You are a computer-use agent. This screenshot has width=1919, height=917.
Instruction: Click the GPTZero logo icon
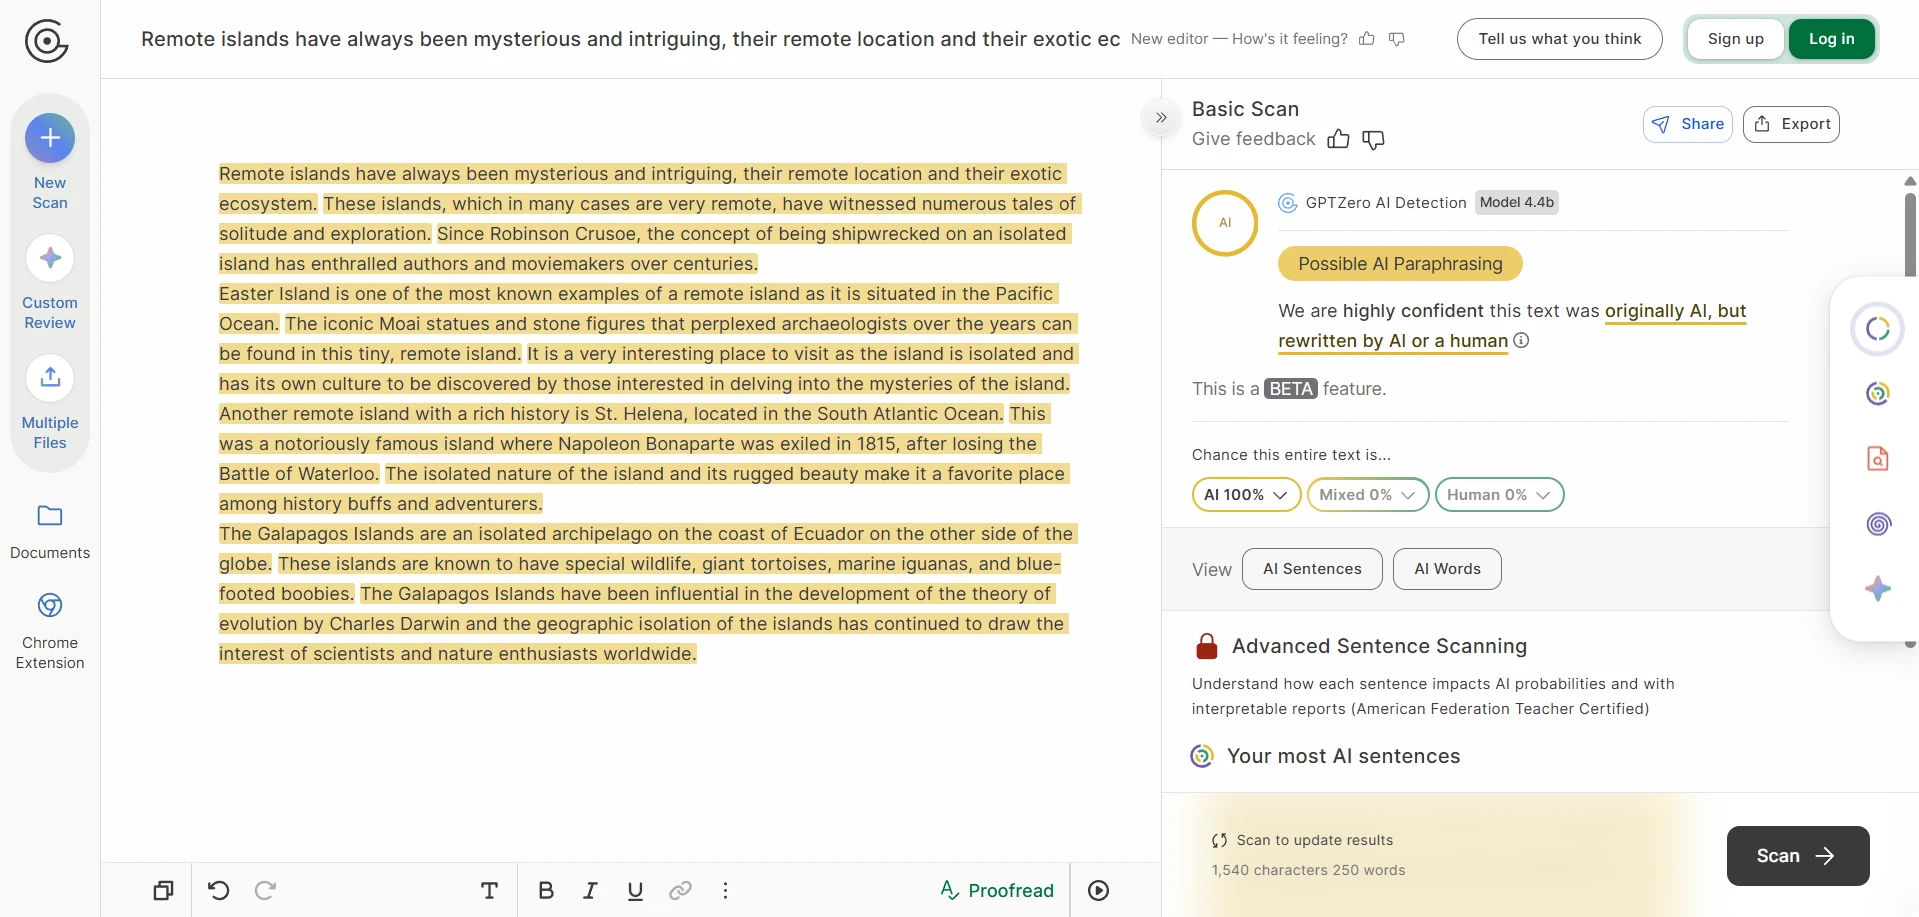[x=46, y=41]
